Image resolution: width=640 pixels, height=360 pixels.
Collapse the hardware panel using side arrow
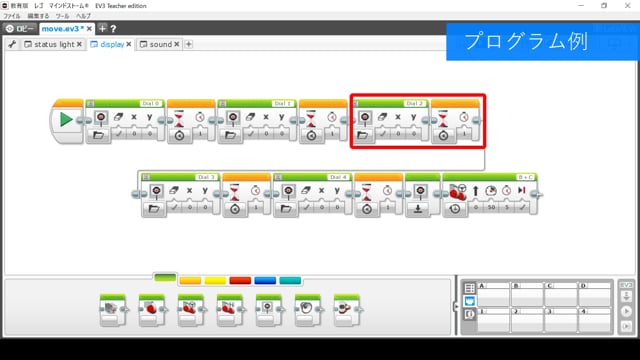[x=456, y=307]
